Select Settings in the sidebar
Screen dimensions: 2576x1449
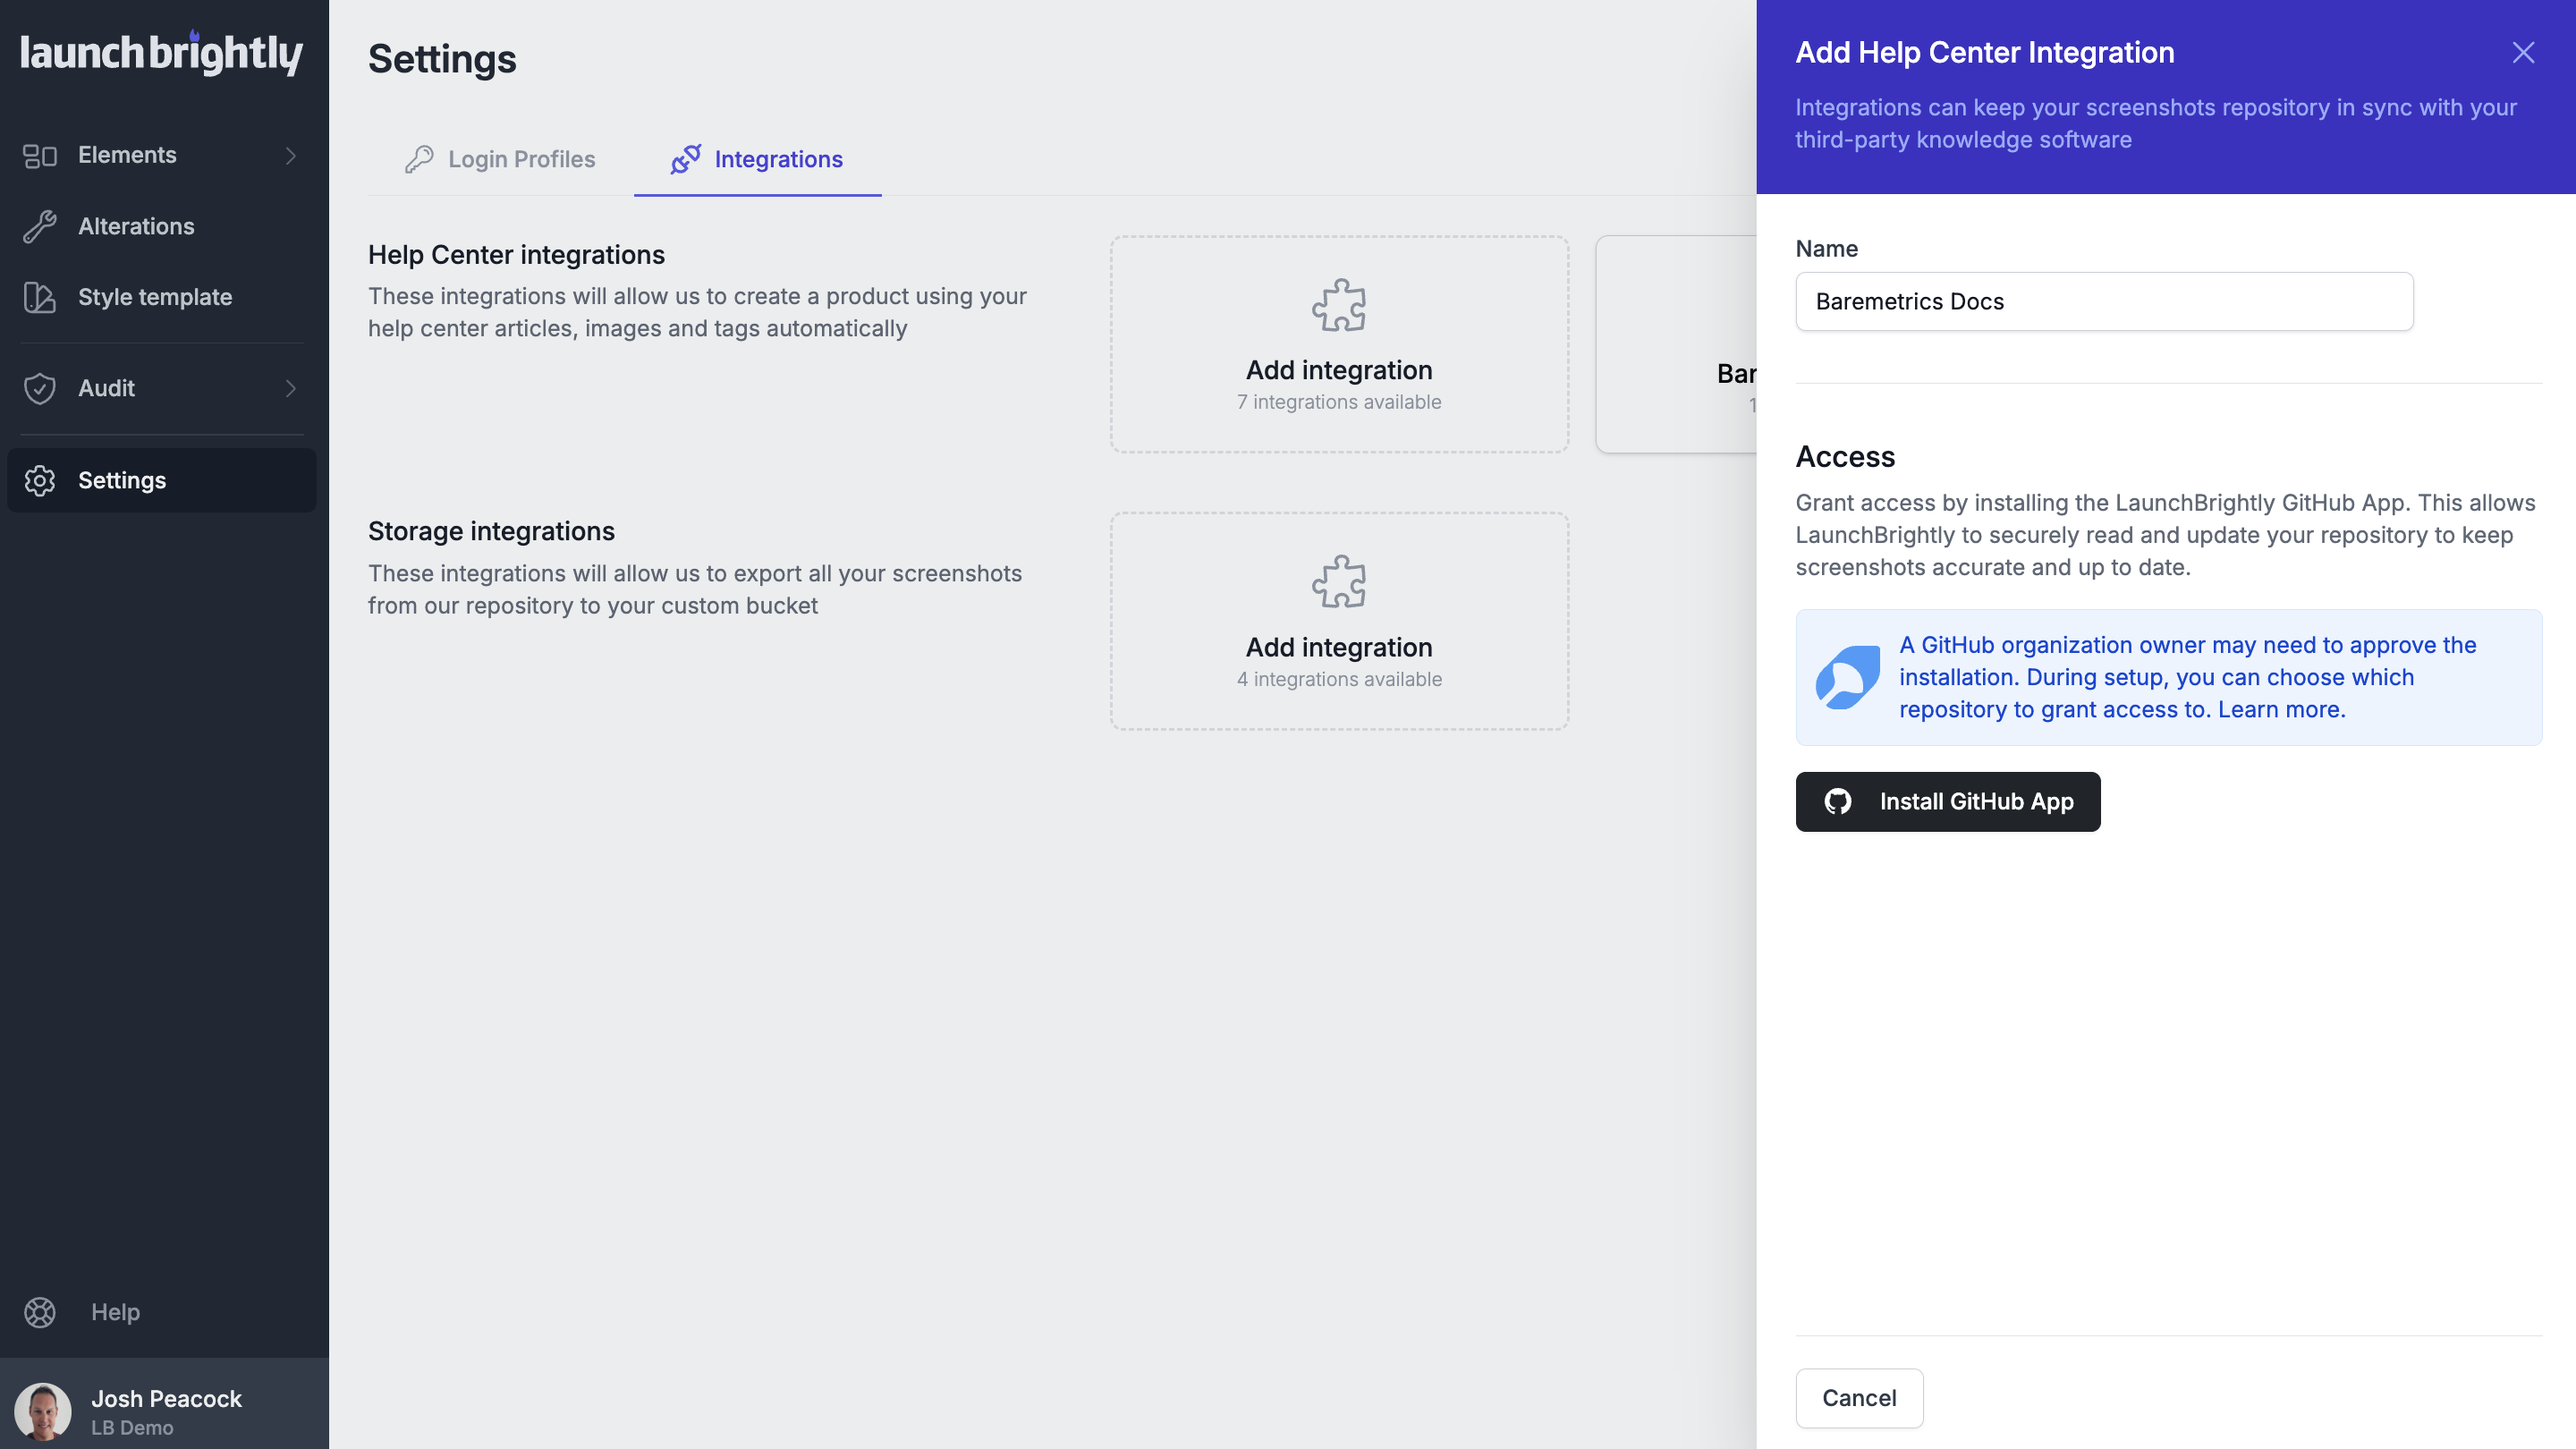pos(161,480)
